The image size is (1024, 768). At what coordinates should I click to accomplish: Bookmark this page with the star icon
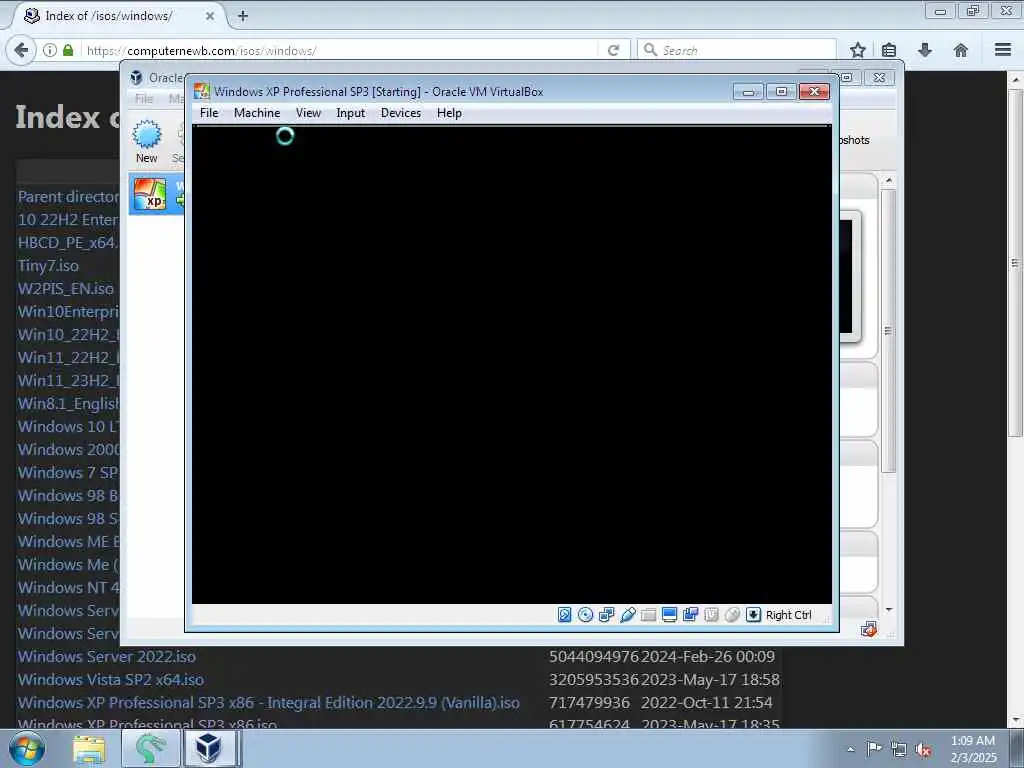(x=857, y=50)
